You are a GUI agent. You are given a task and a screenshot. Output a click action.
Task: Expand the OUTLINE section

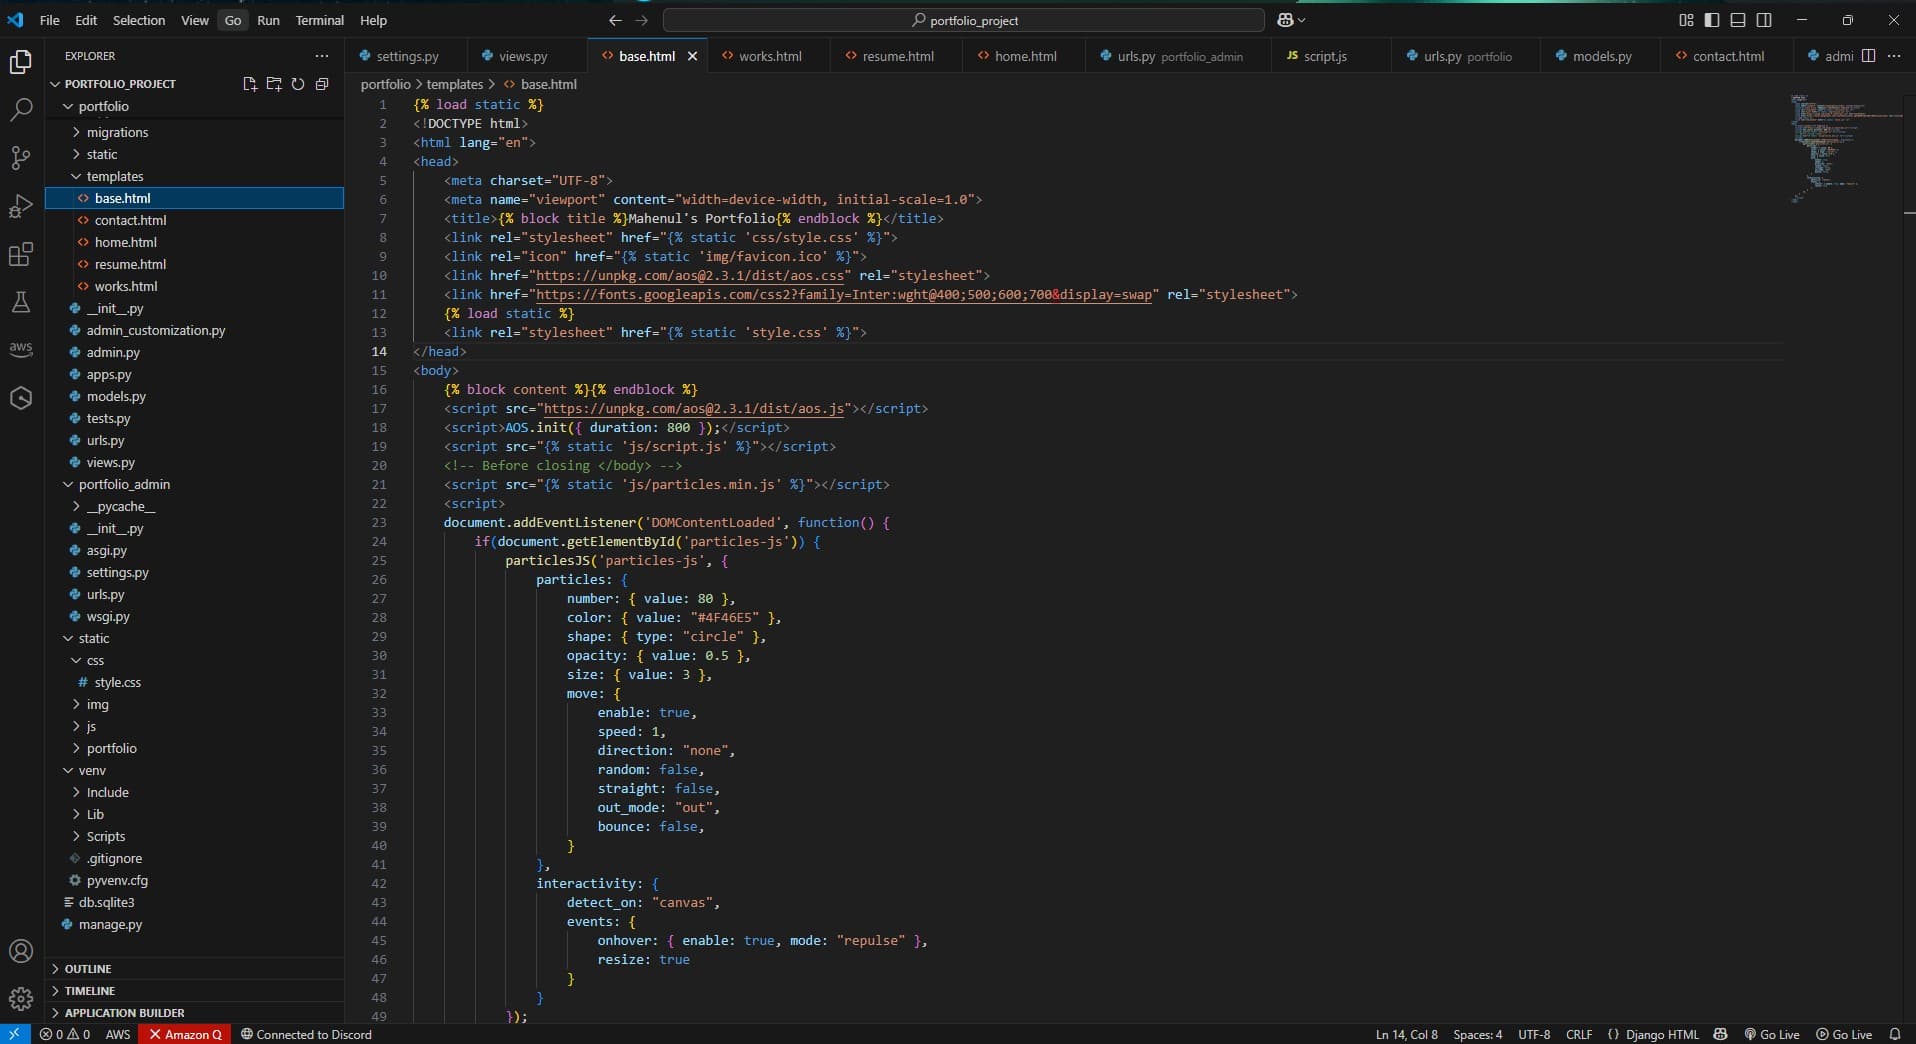tap(88, 969)
